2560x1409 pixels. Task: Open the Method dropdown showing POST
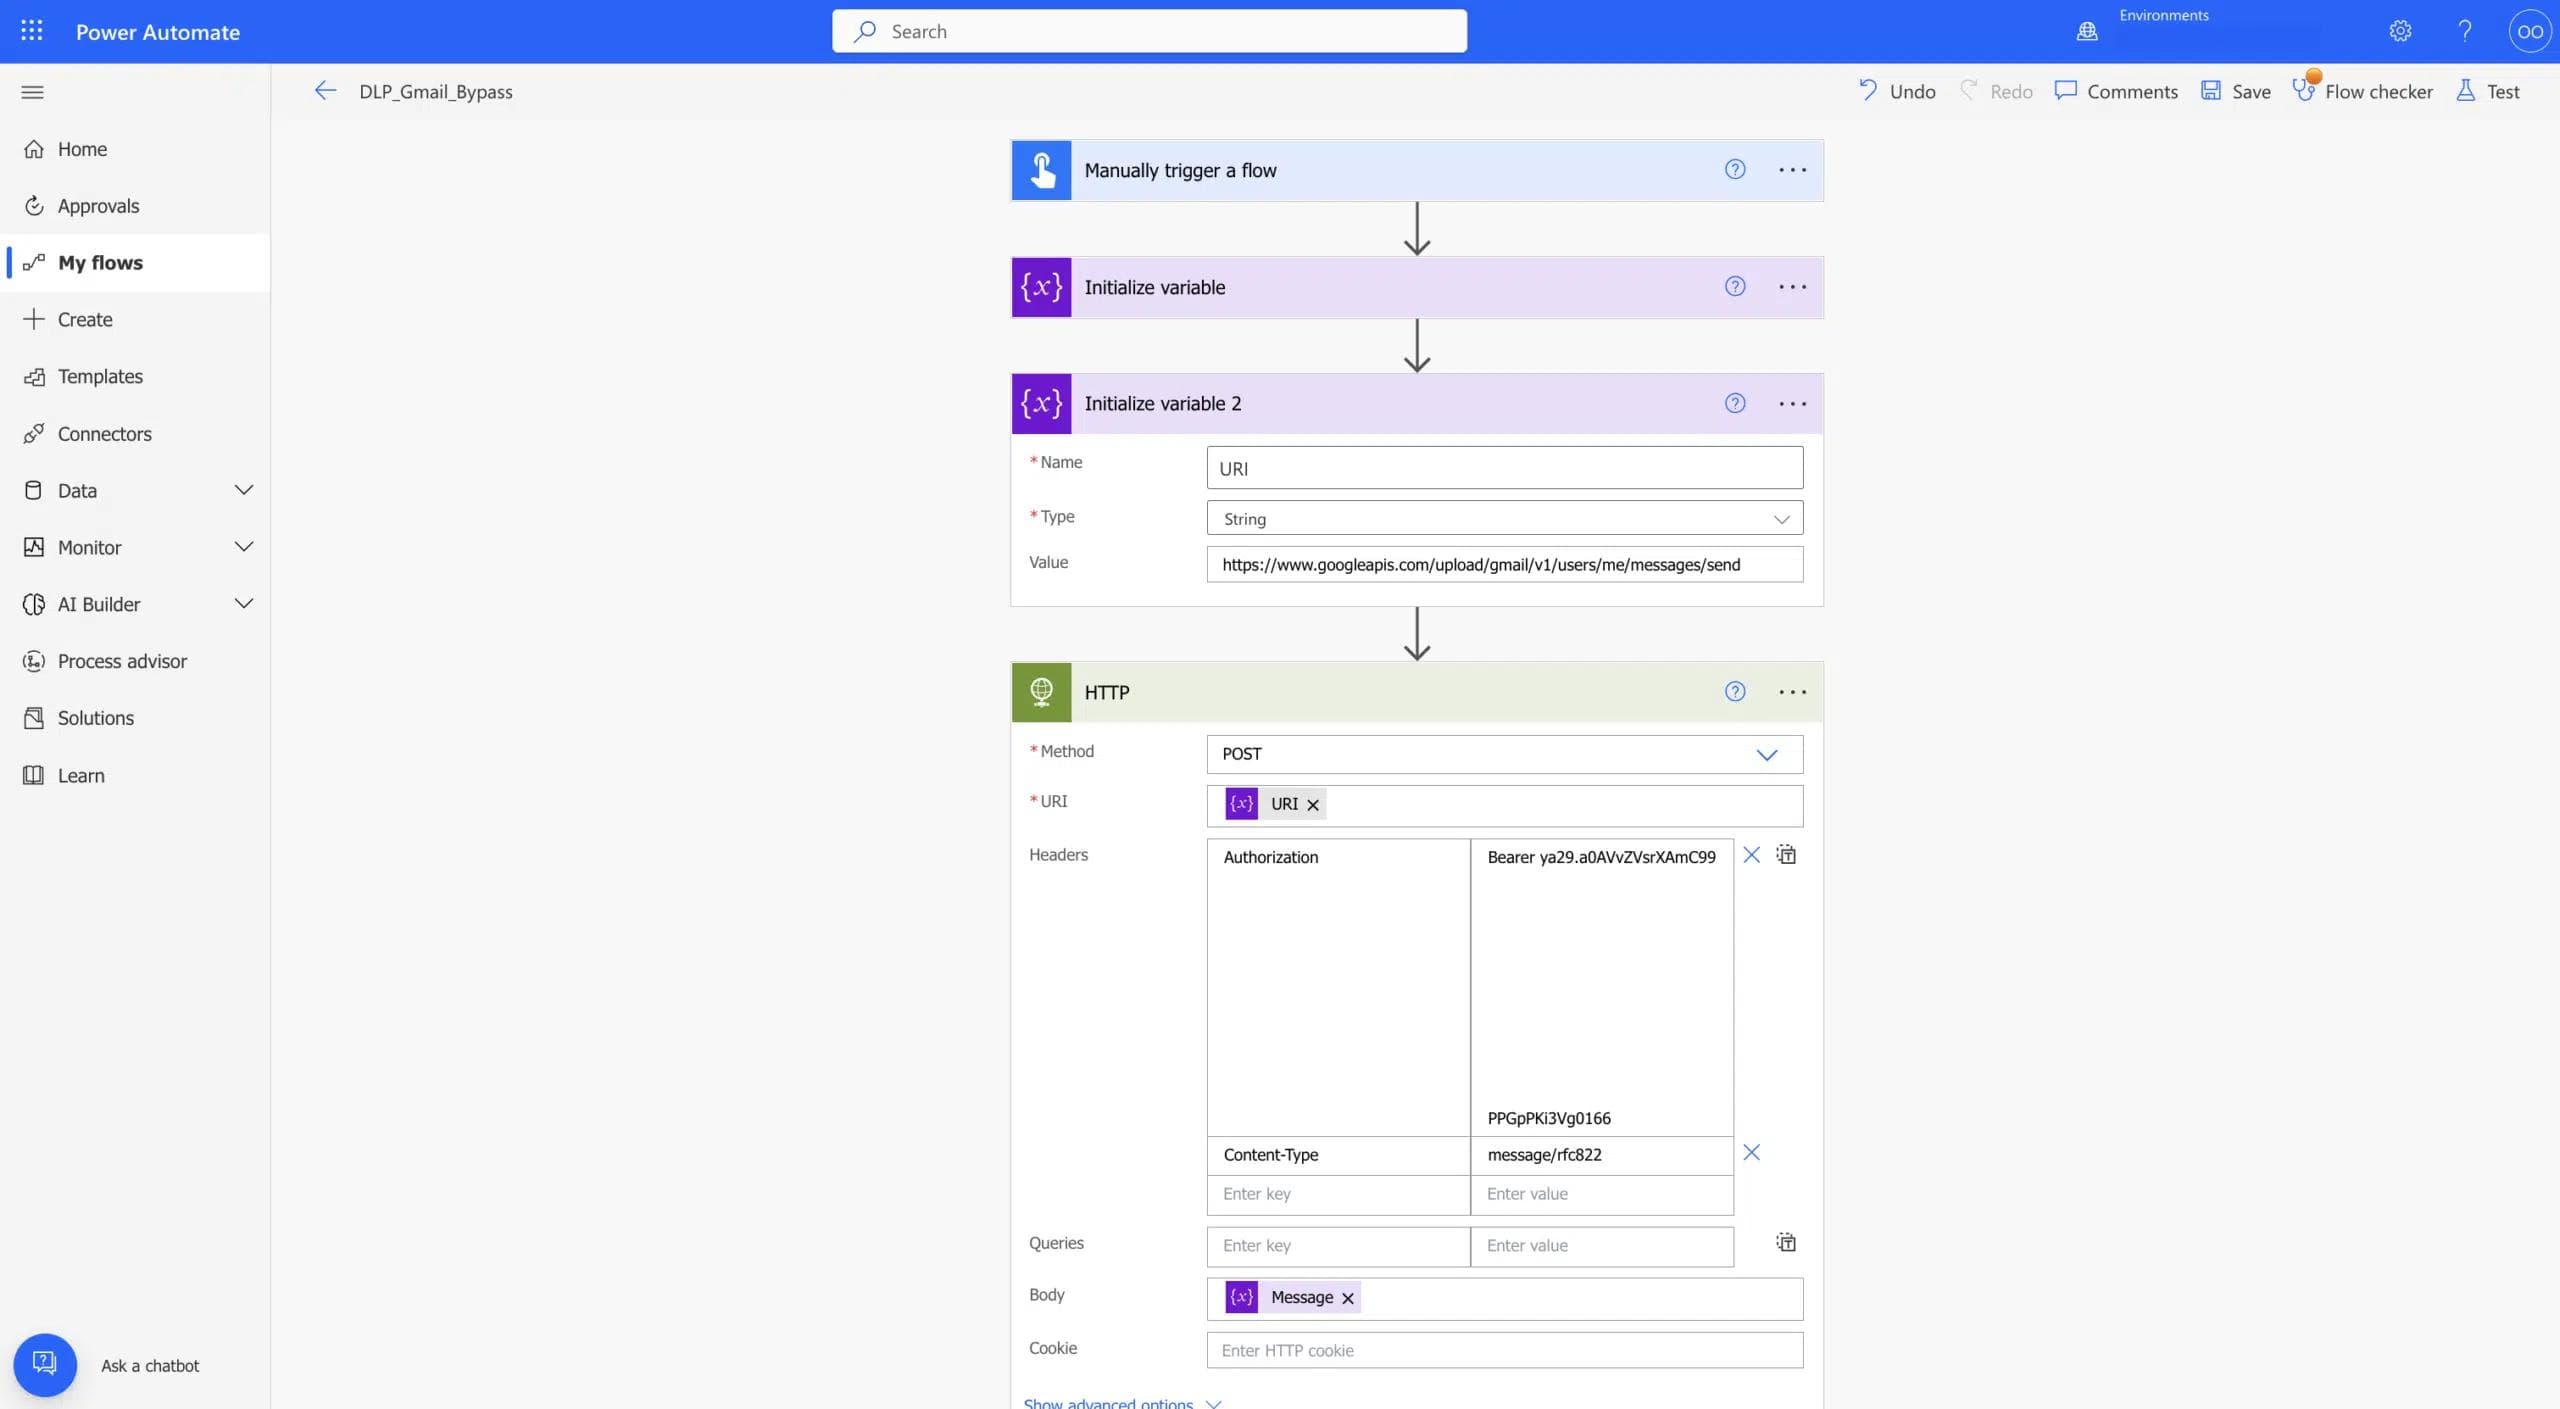[x=1766, y=755]
